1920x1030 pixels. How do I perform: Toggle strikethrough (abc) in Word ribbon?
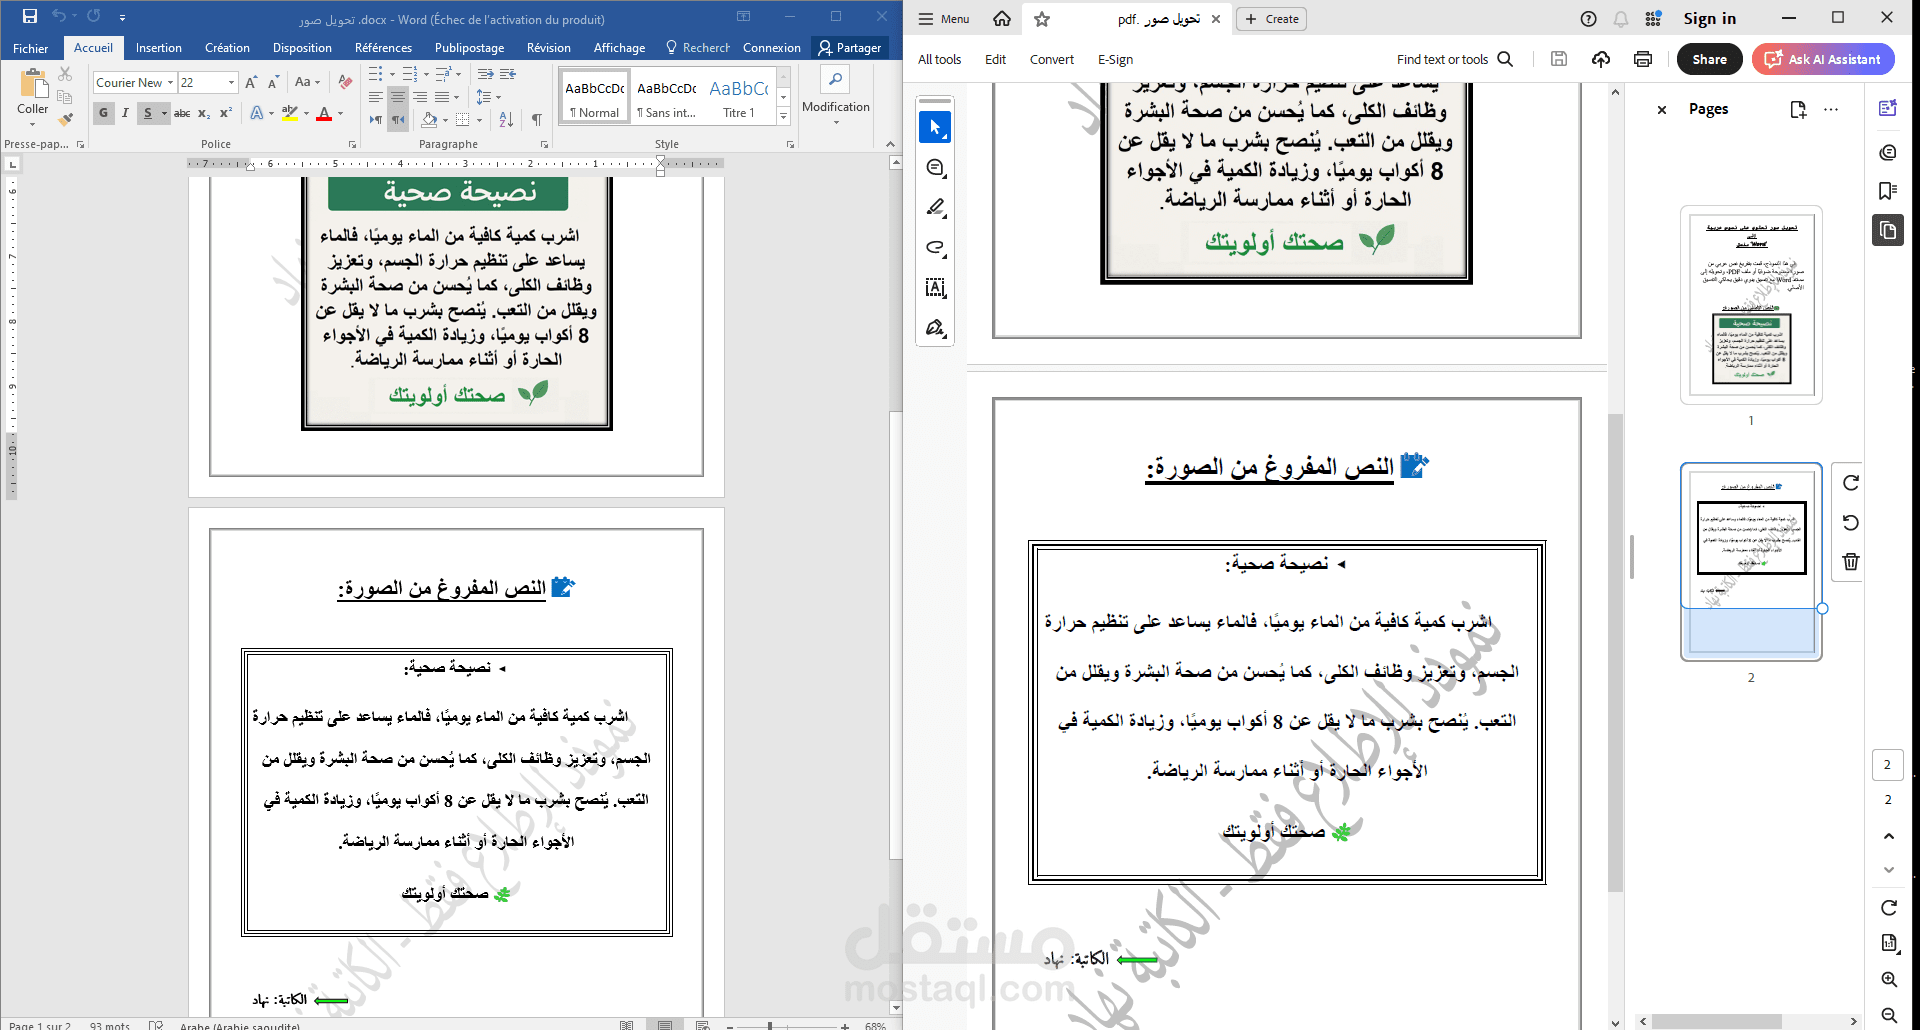[182, 113]
